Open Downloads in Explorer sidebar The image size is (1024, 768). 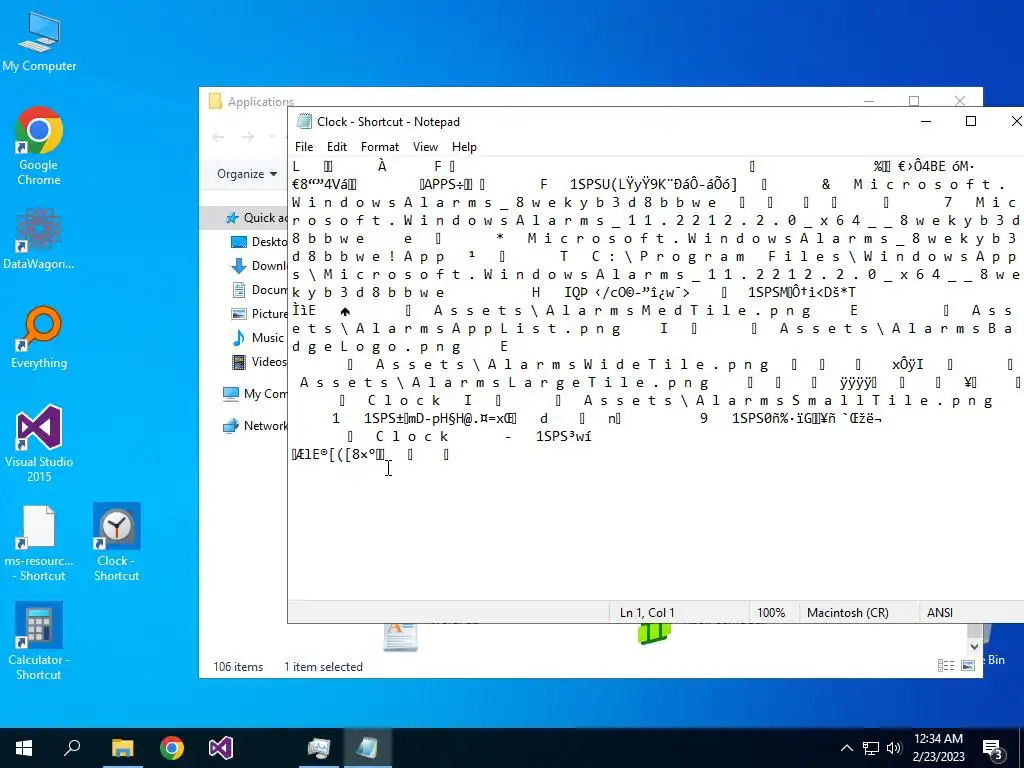tap(259, 266)
